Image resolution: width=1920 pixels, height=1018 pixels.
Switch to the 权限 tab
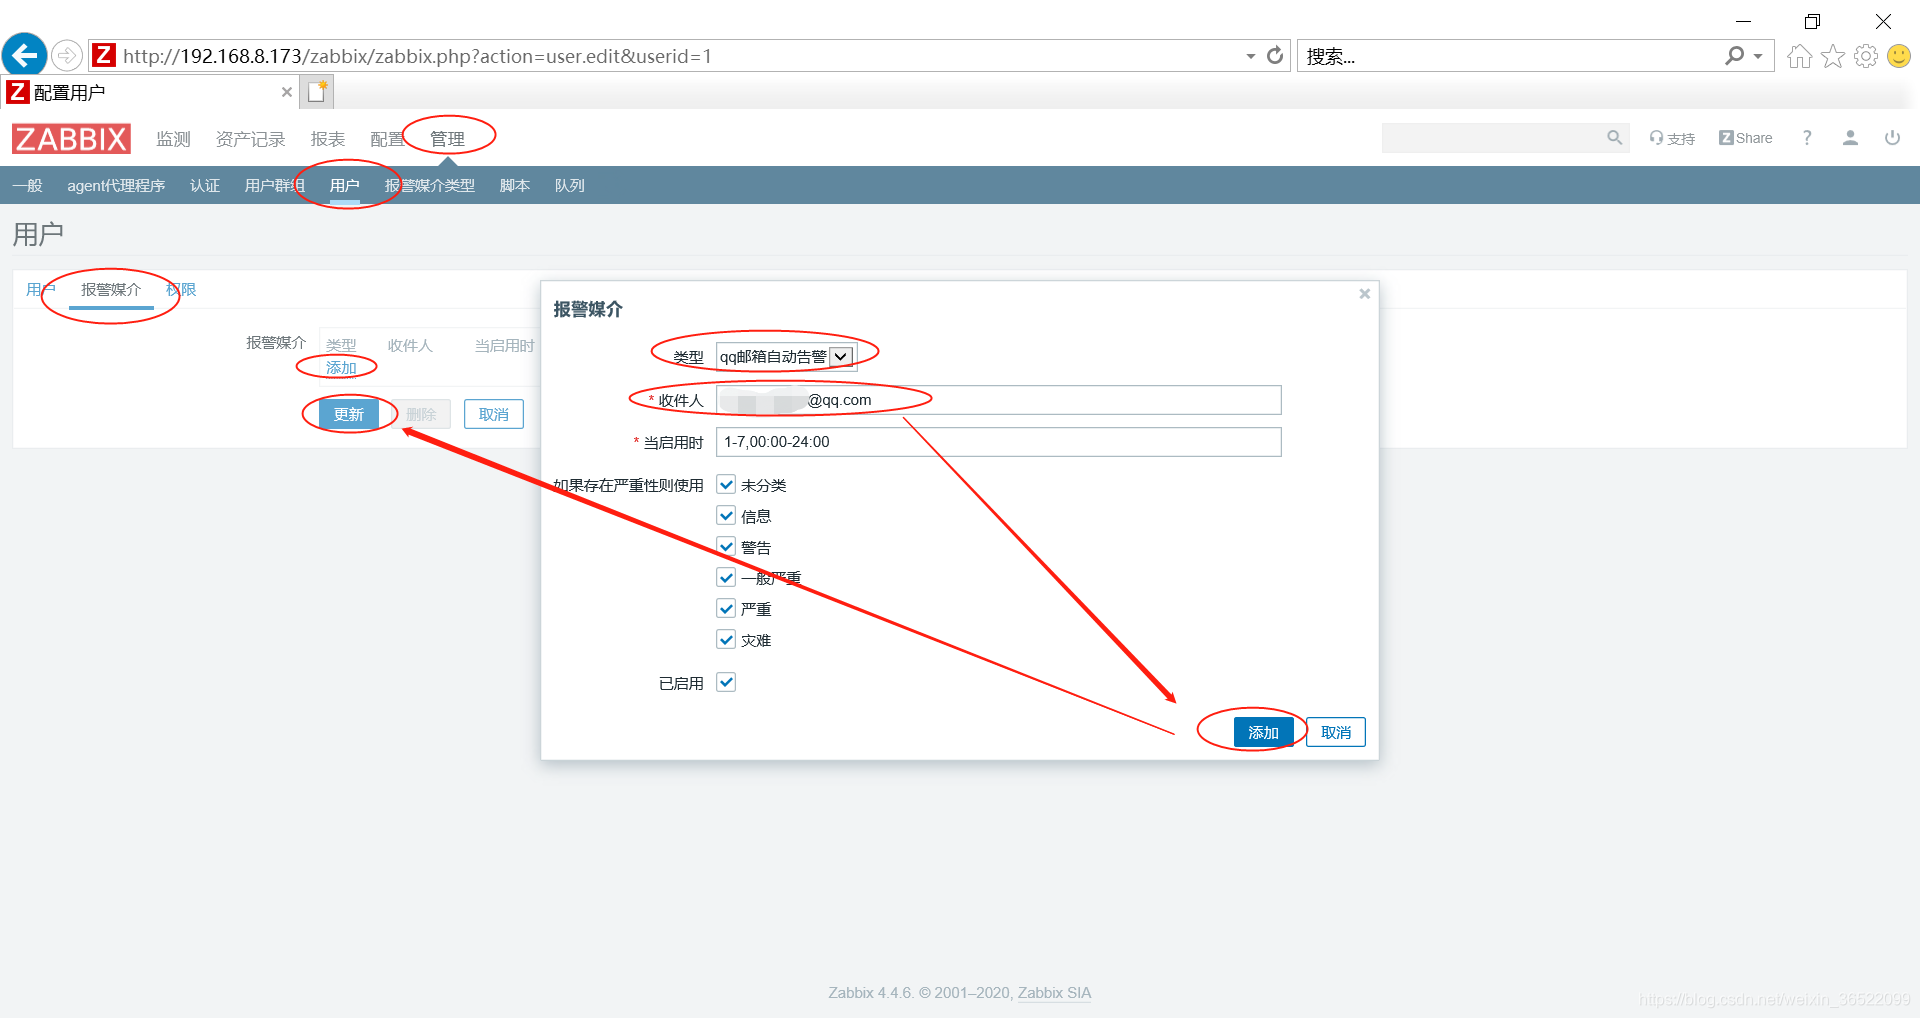coord(181,290)
